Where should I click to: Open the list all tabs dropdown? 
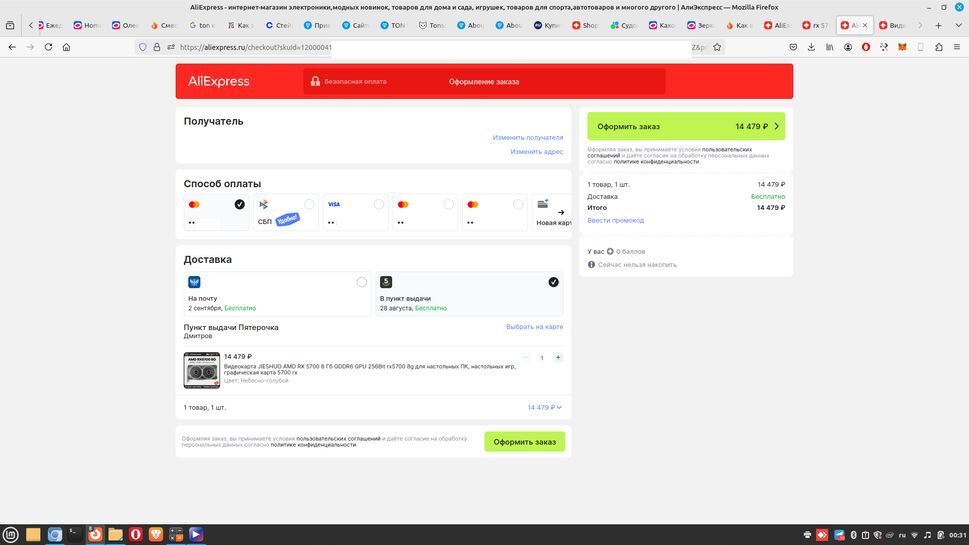point(958,25)
